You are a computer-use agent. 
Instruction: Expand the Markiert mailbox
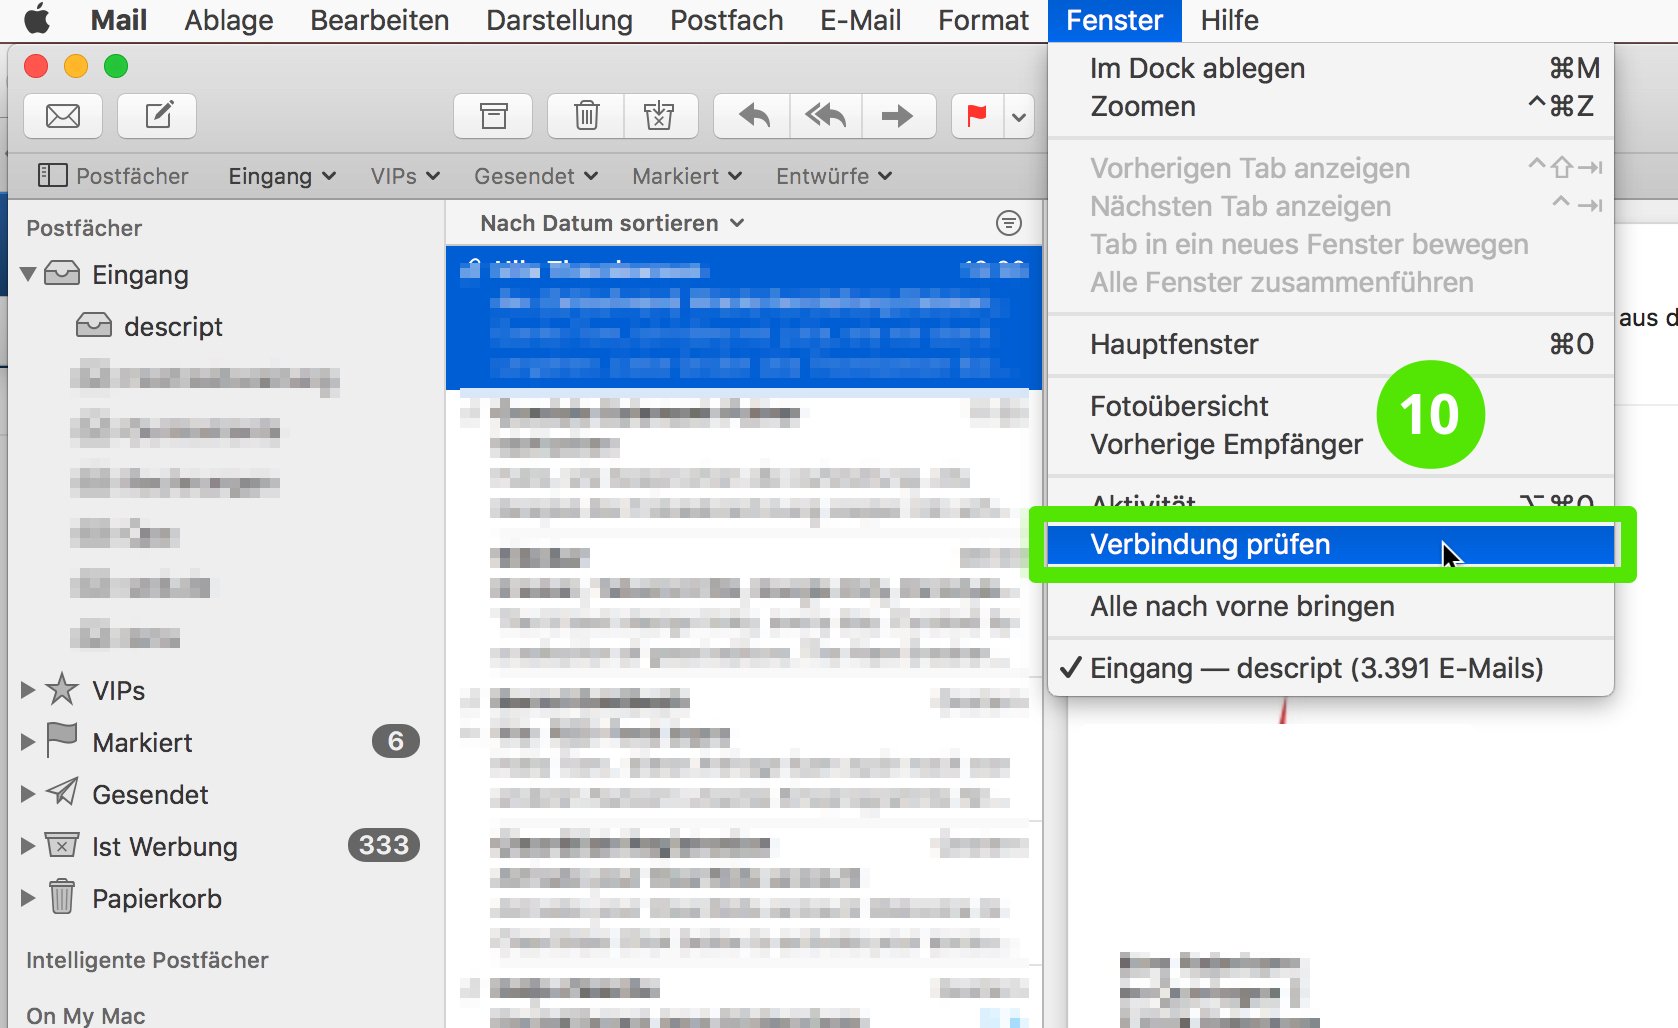tap(28, 742)
